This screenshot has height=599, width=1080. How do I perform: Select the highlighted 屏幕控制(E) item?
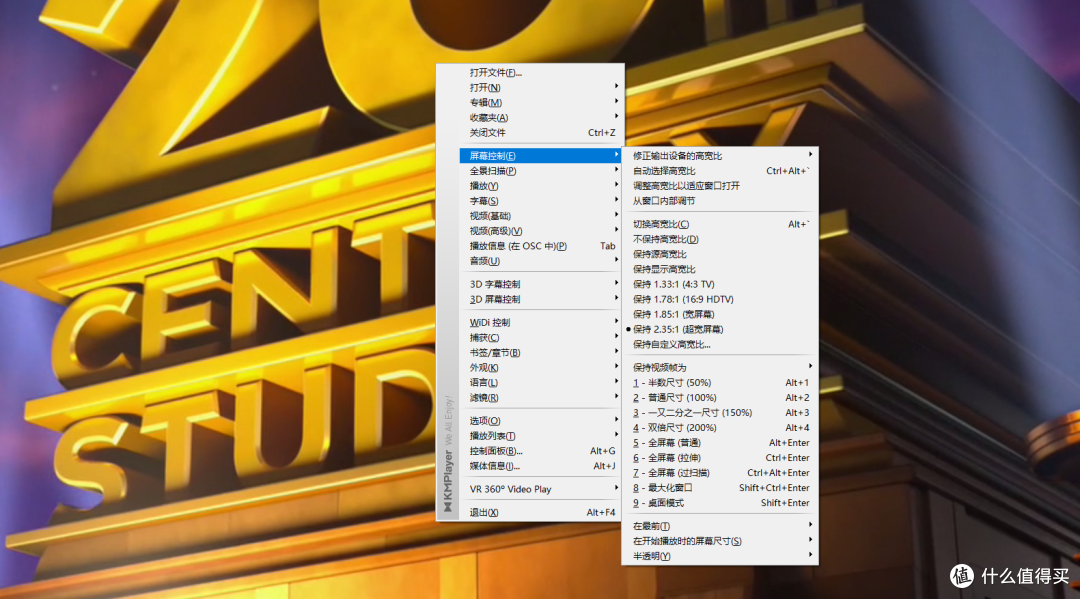(x=541, y=156)
